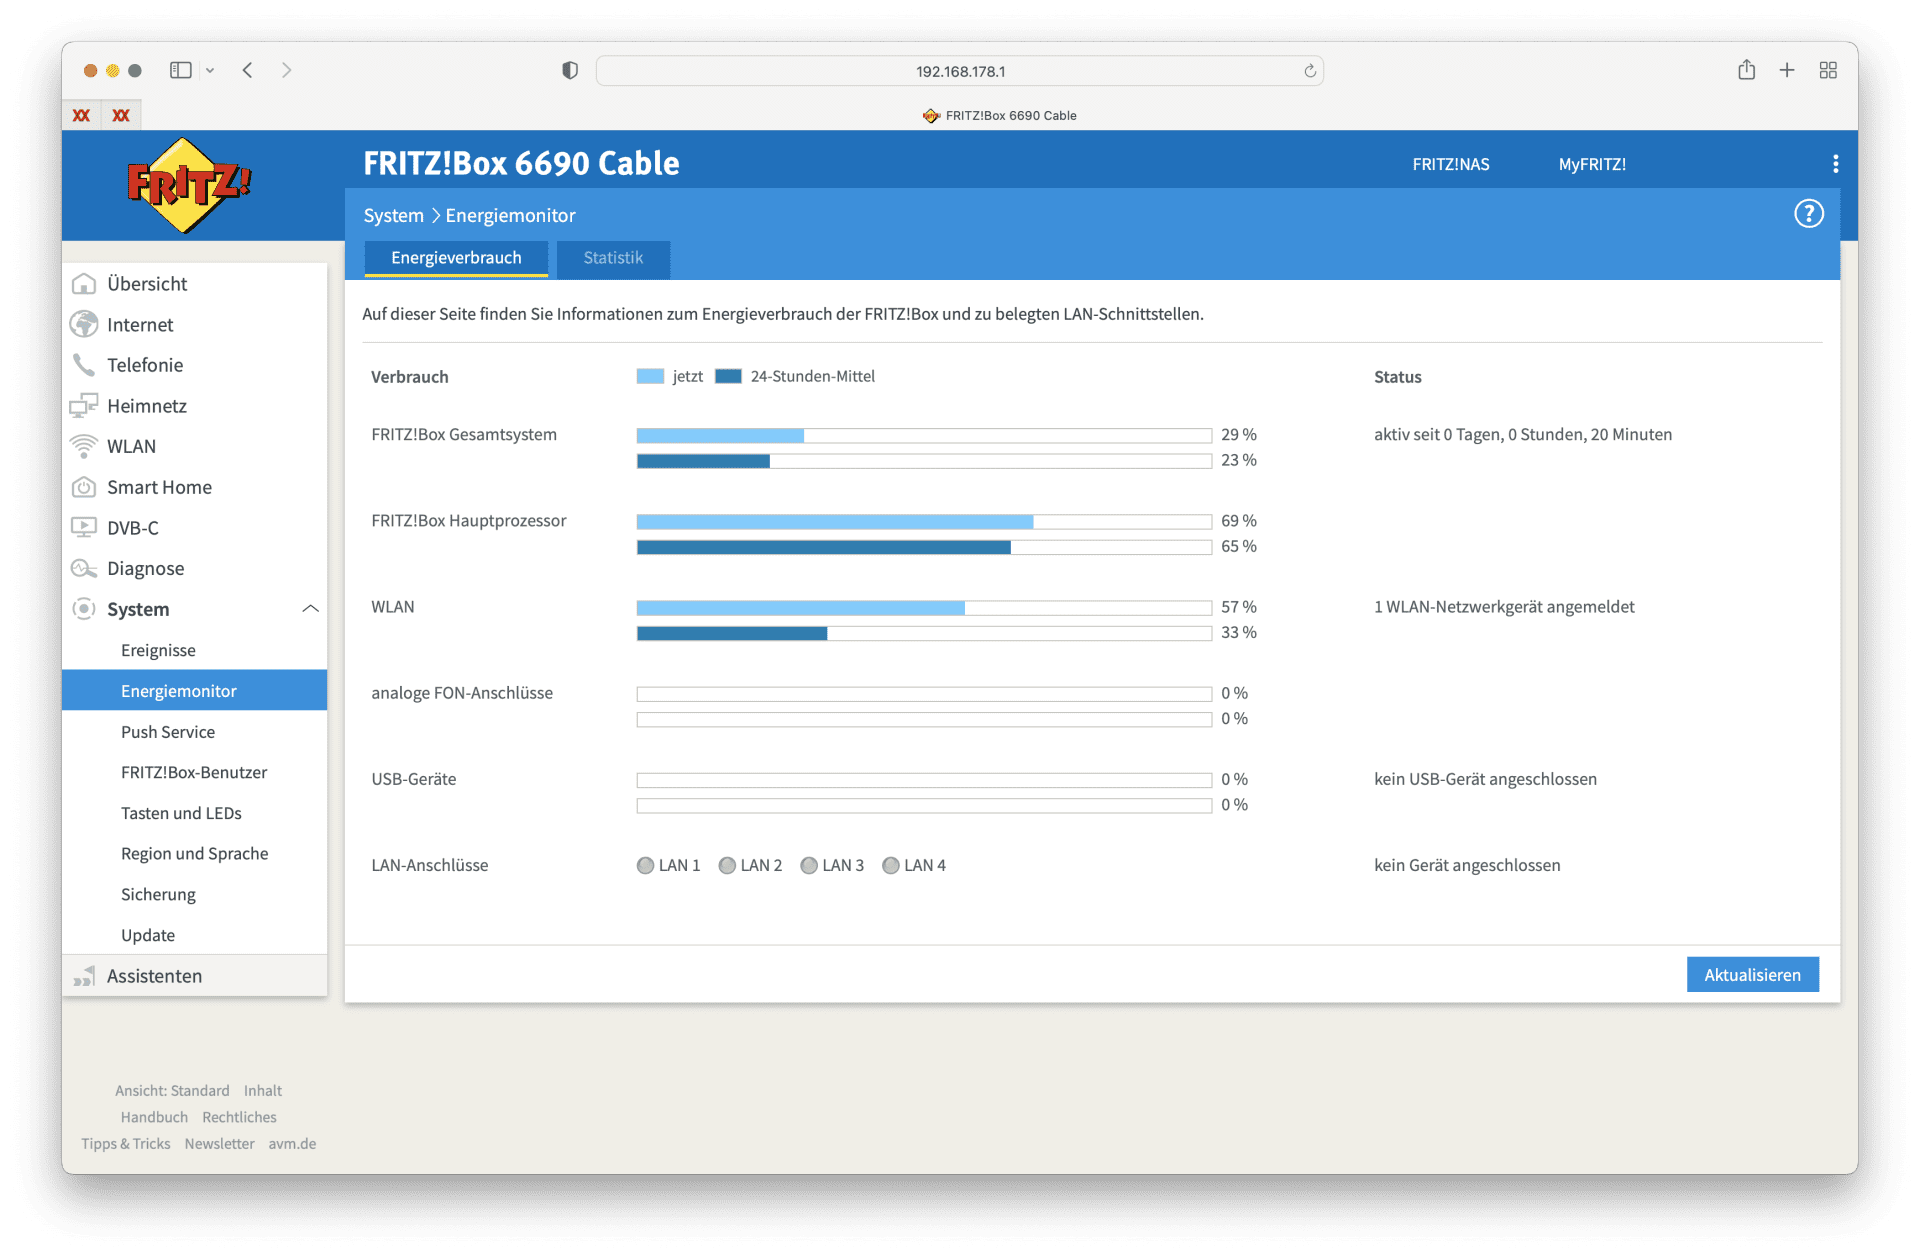Image resolution: width=1920 pixels, height=1256 pixels.
Task: Click the Assistenten icon
Action: [x=84, y=976]
